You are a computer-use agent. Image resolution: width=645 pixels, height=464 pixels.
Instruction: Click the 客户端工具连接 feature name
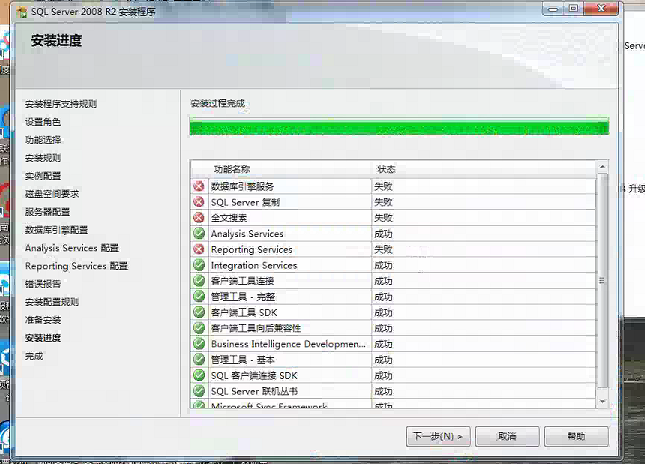[x=242, y=281]
